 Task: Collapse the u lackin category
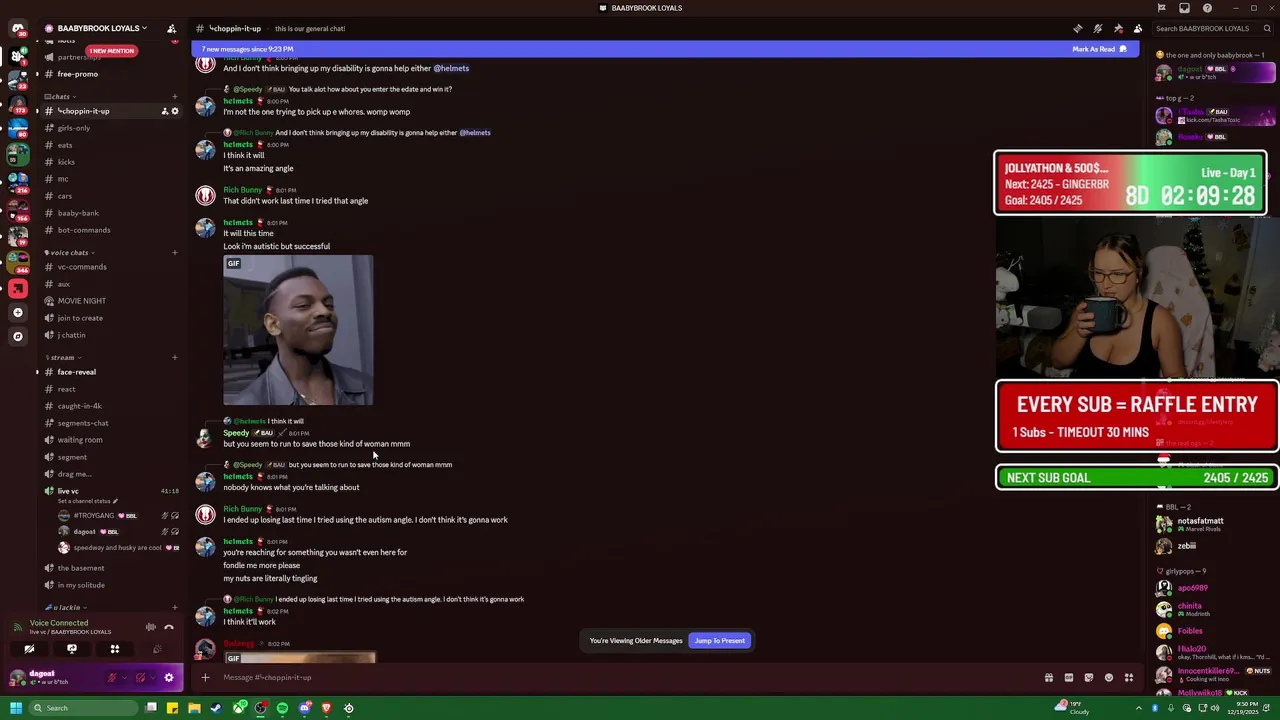point(66,607)
